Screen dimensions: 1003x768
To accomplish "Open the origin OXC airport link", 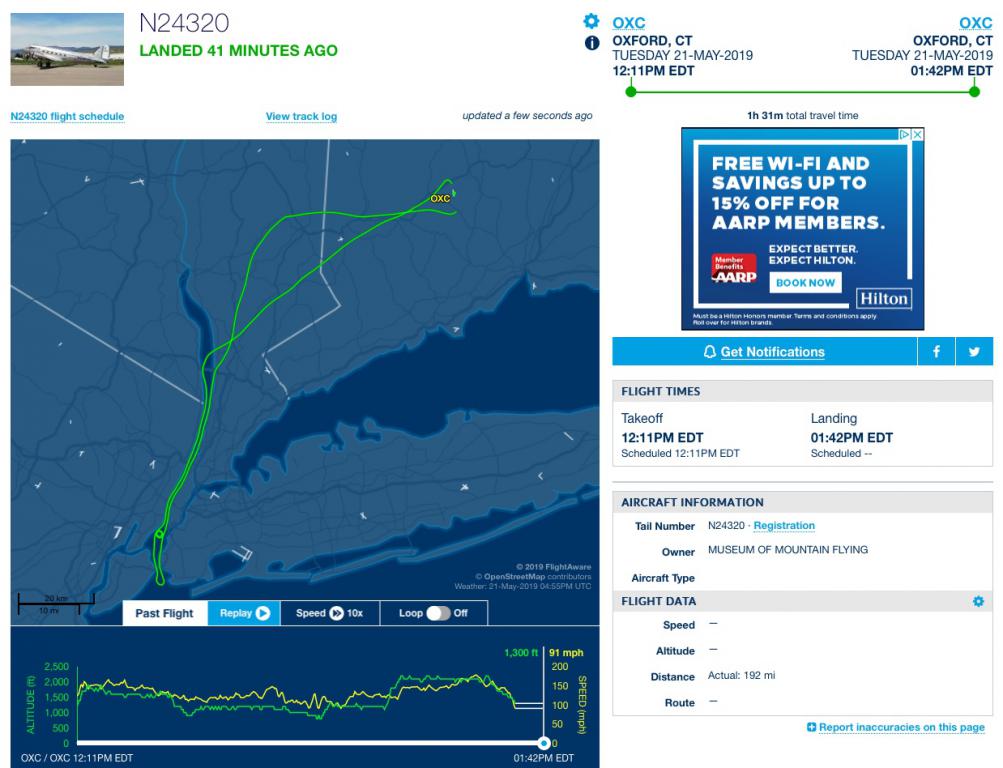I will [629, 23].
